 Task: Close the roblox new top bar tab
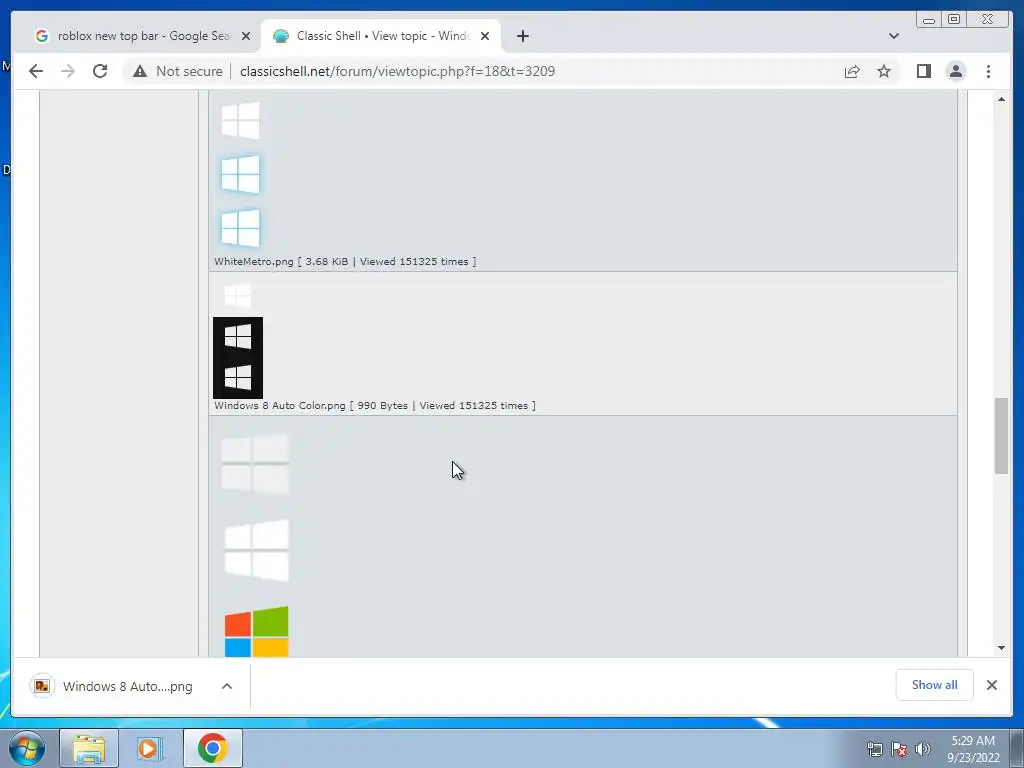pyautogui.click(x=246, y=36)
